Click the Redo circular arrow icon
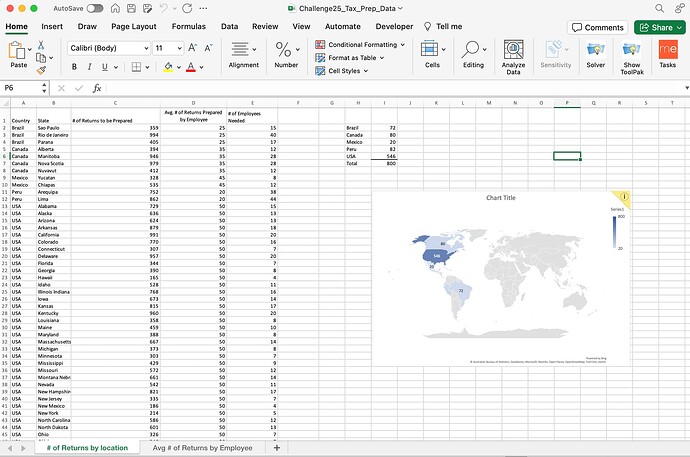 pos(187,8)
